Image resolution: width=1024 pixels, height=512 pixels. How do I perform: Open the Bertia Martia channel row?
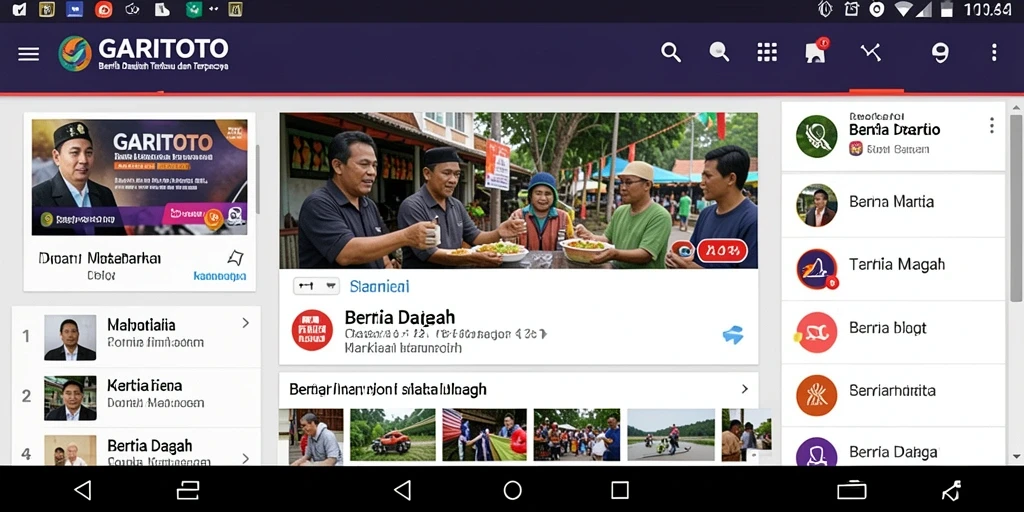click(x=893, y=204)
